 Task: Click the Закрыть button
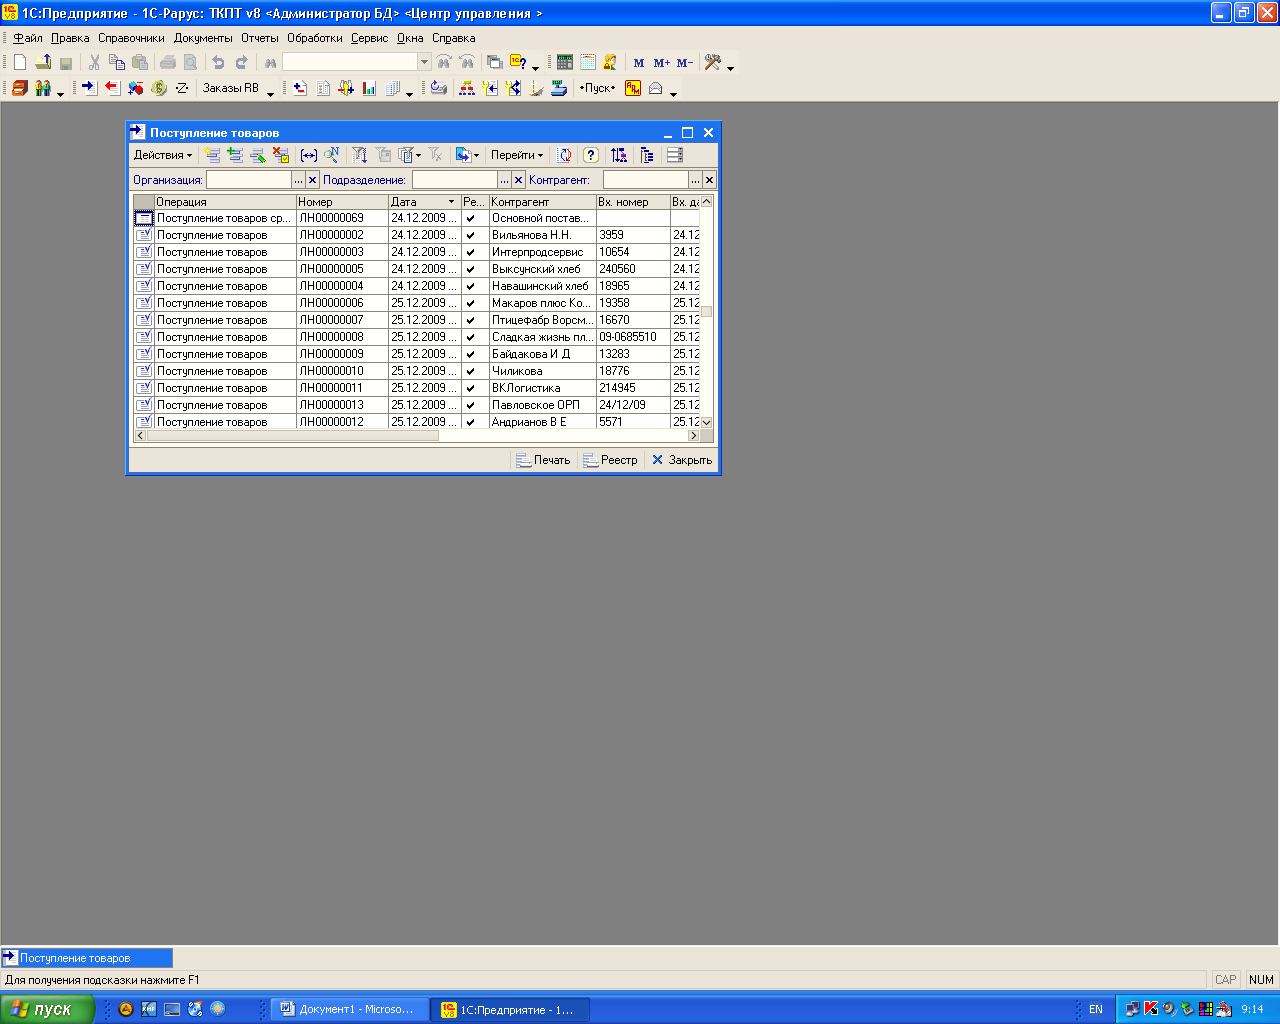point(682,460)
